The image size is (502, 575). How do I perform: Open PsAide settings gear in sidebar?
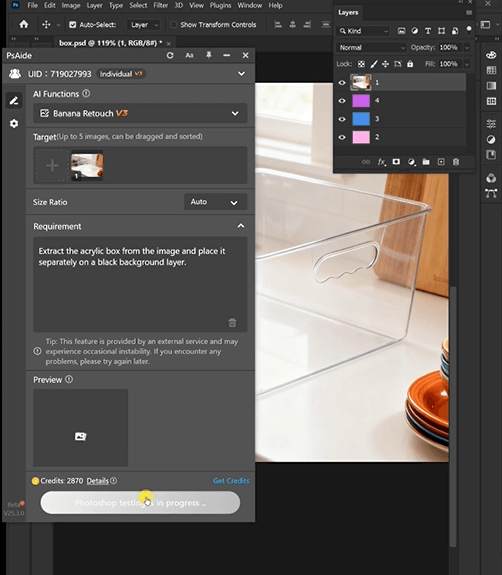pyautogui.click(x=14, y=124)
